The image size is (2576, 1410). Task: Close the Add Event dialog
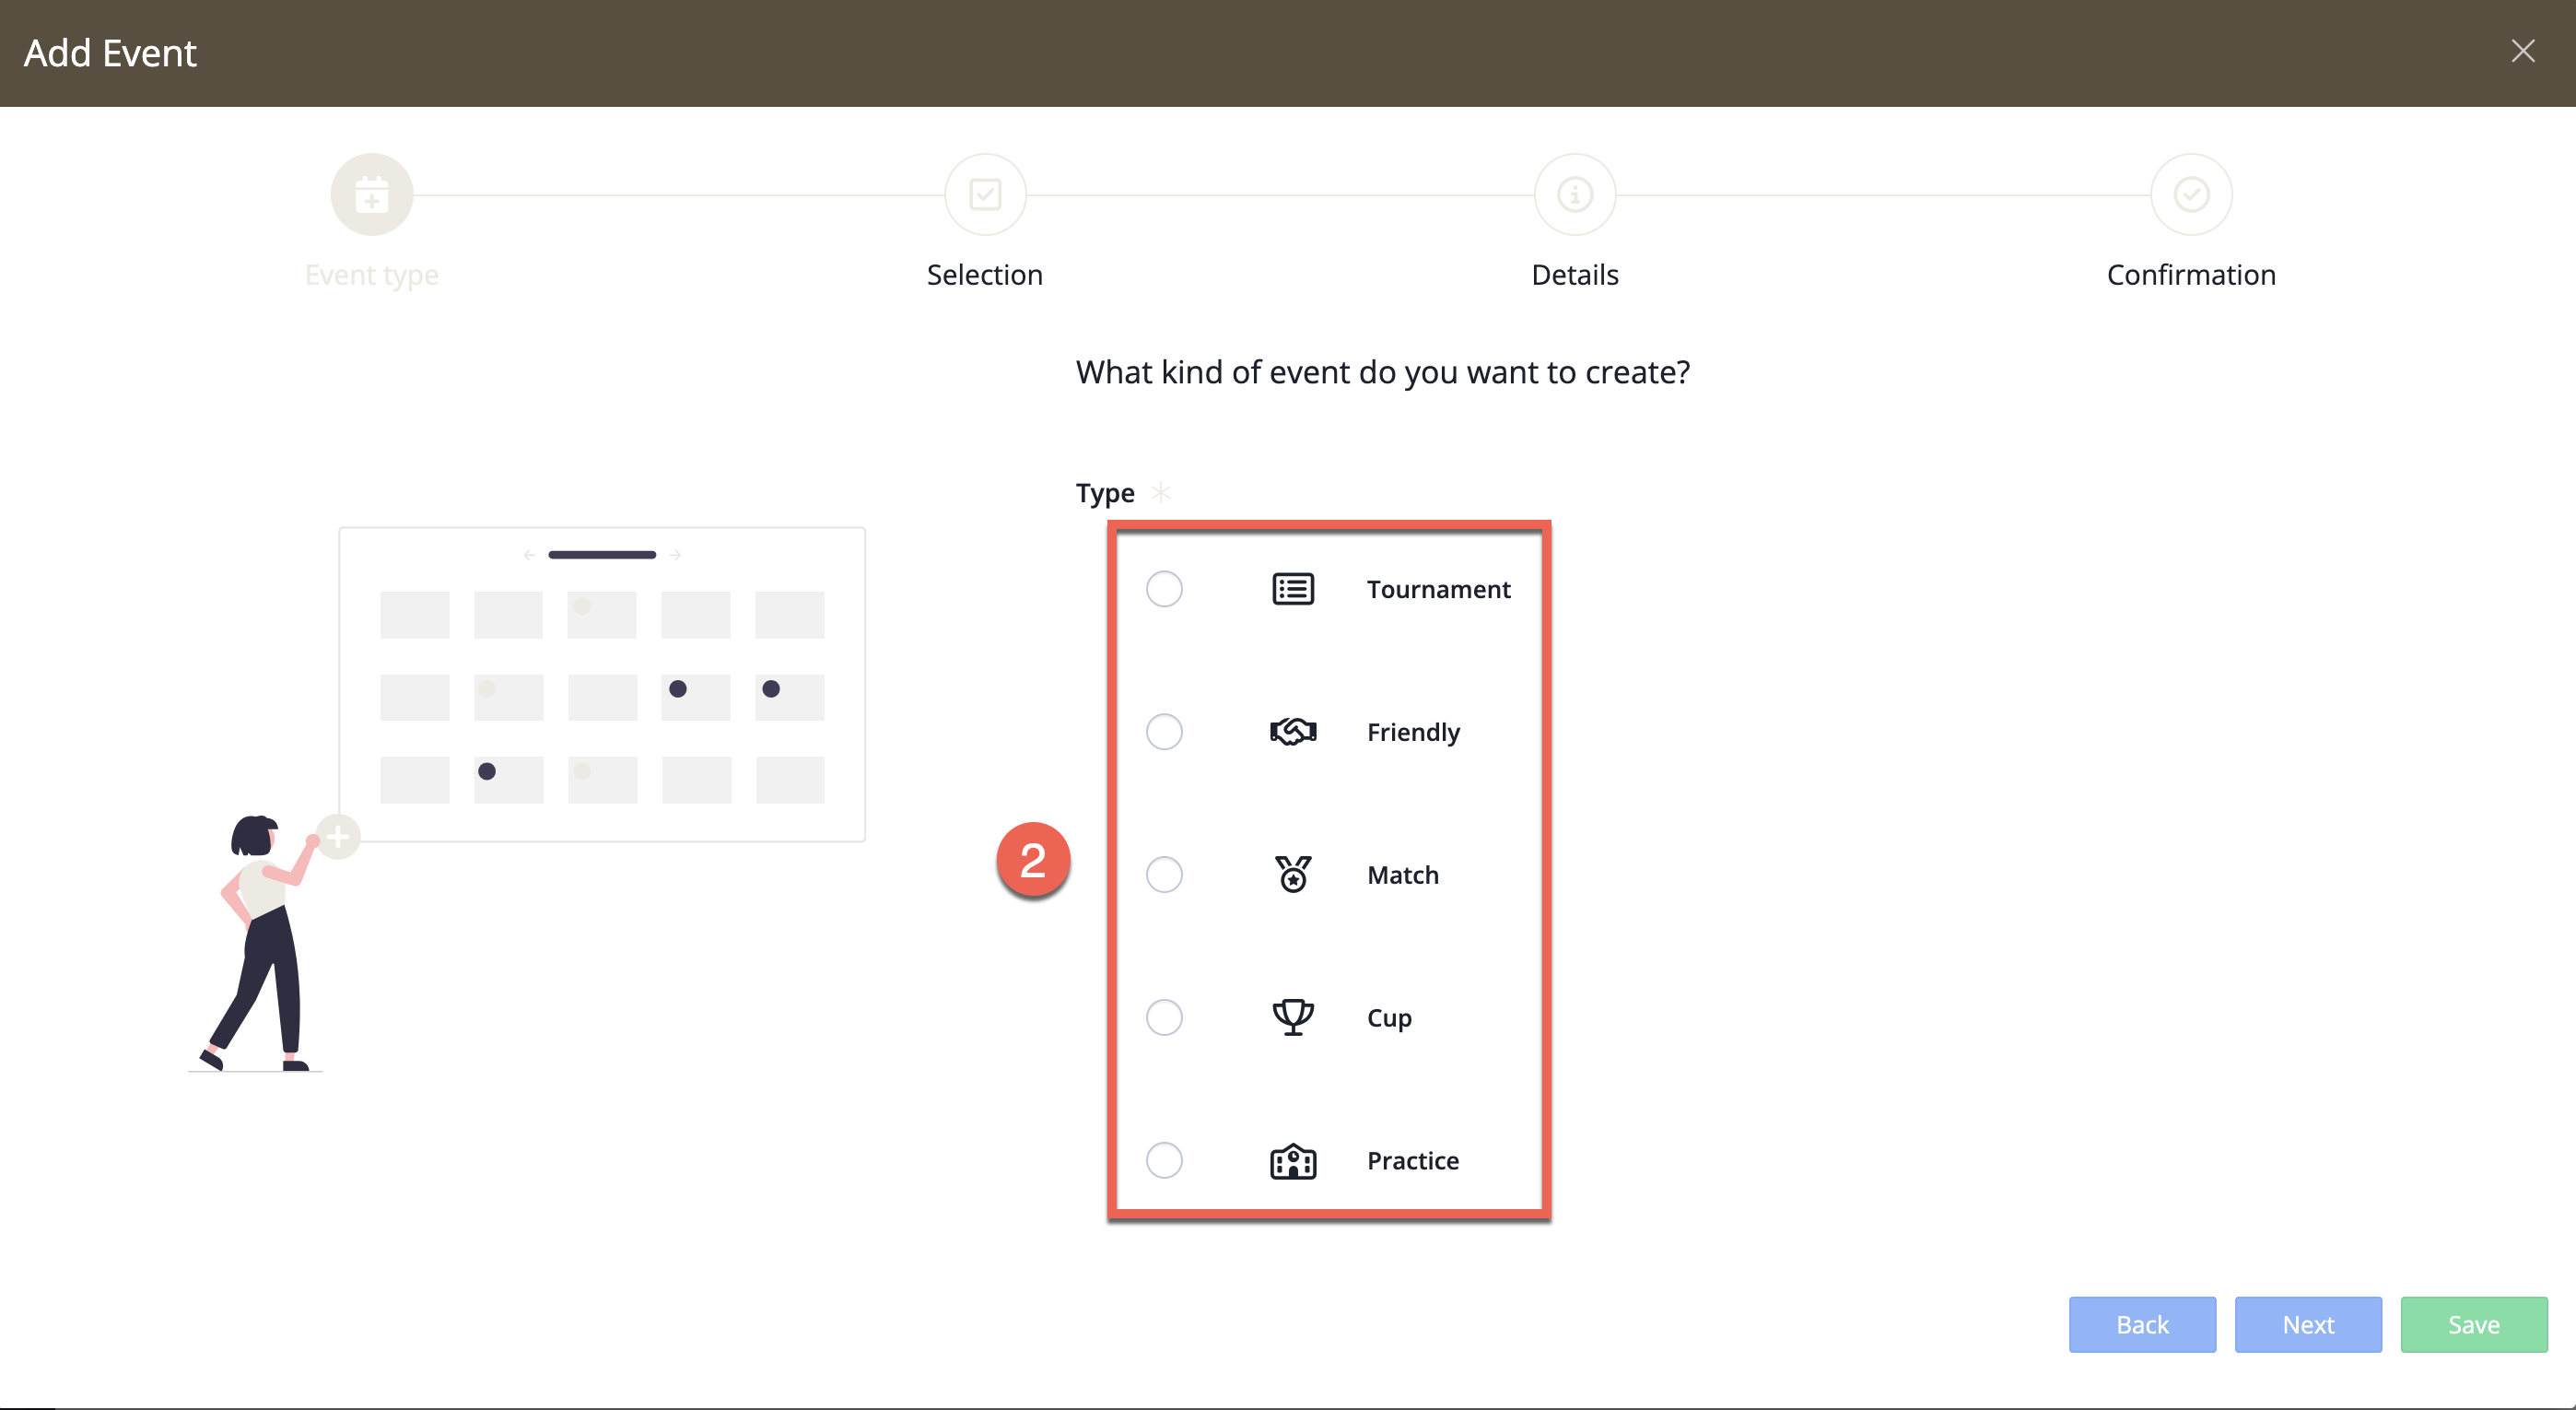point(2523,51)
